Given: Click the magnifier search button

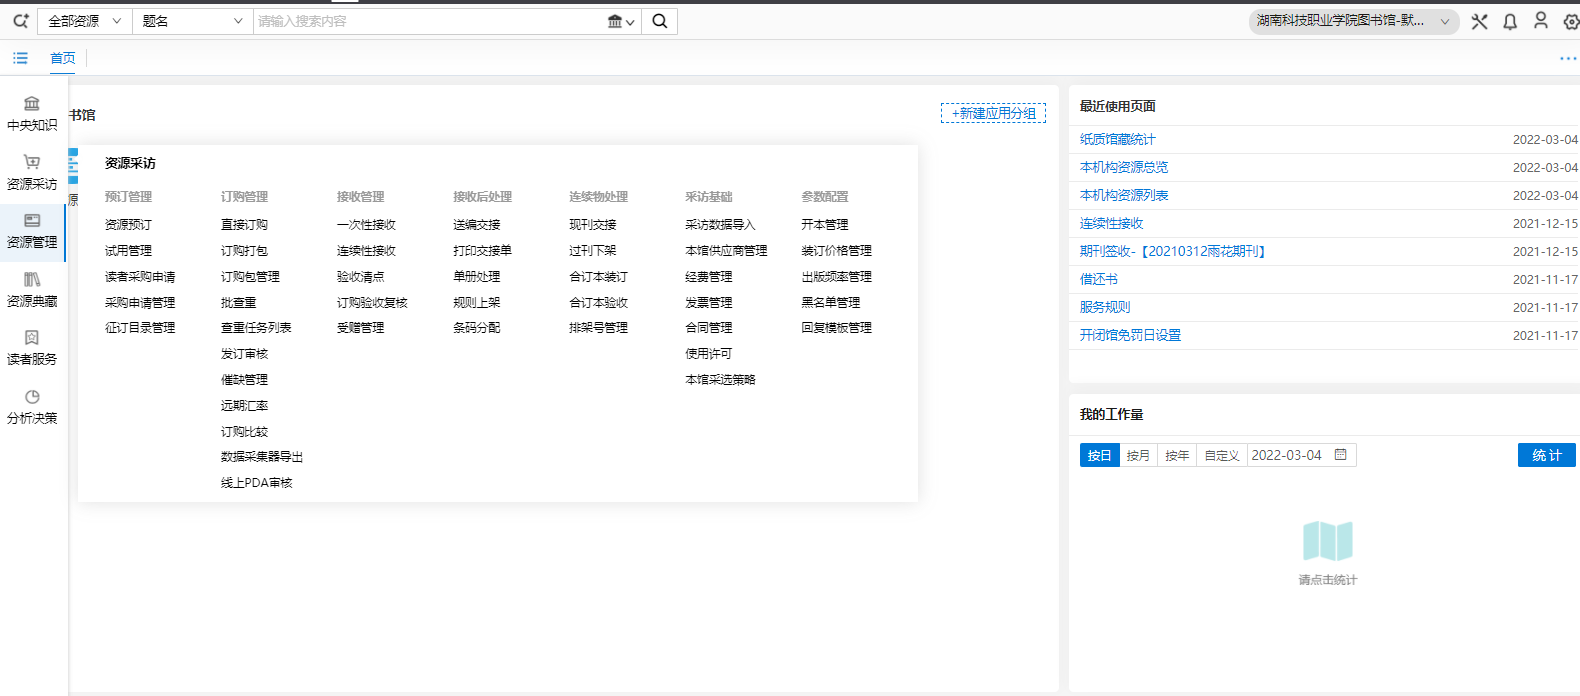Looking at the screenshot, I should (660, 21).
